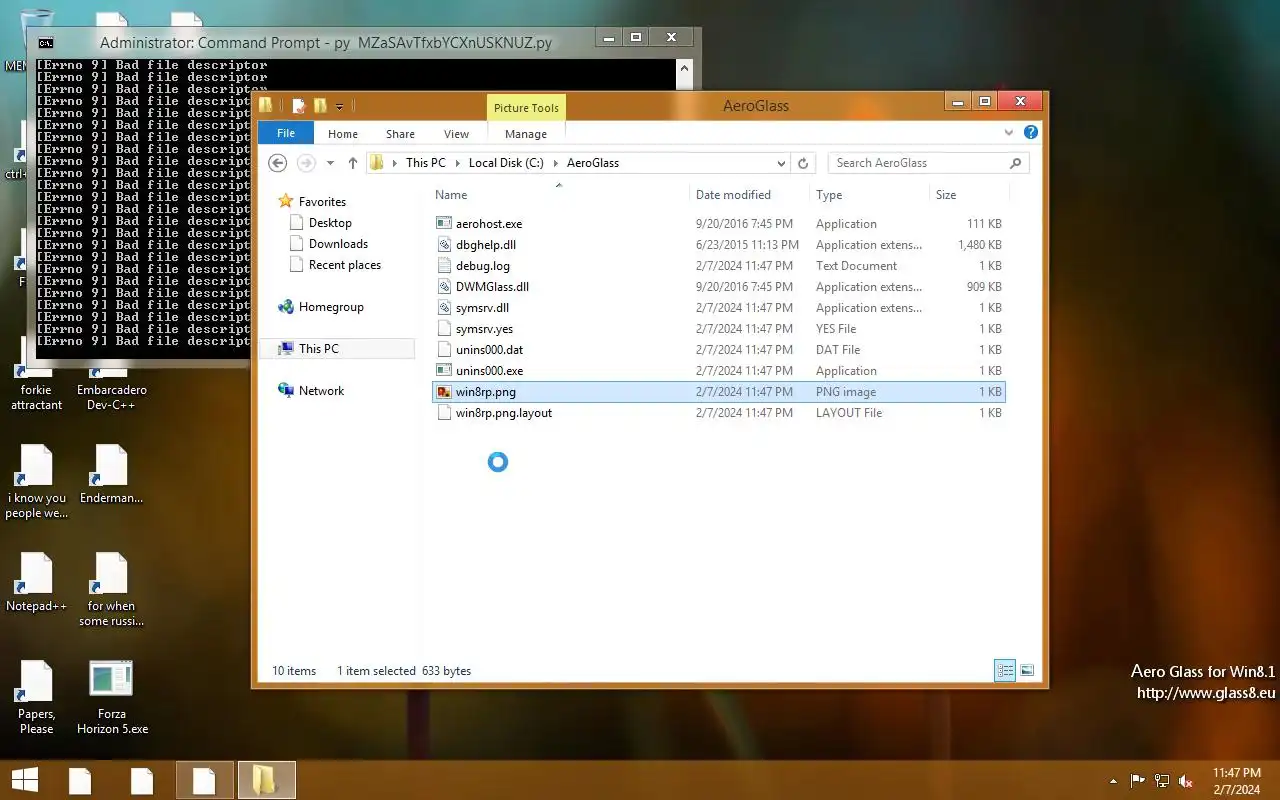Image resolution: width=1280 pixels, height=800 pixels.
Task: Click the Back navigation arrow in Explorer
Action: pyautogui.click(x=278, y=163)
